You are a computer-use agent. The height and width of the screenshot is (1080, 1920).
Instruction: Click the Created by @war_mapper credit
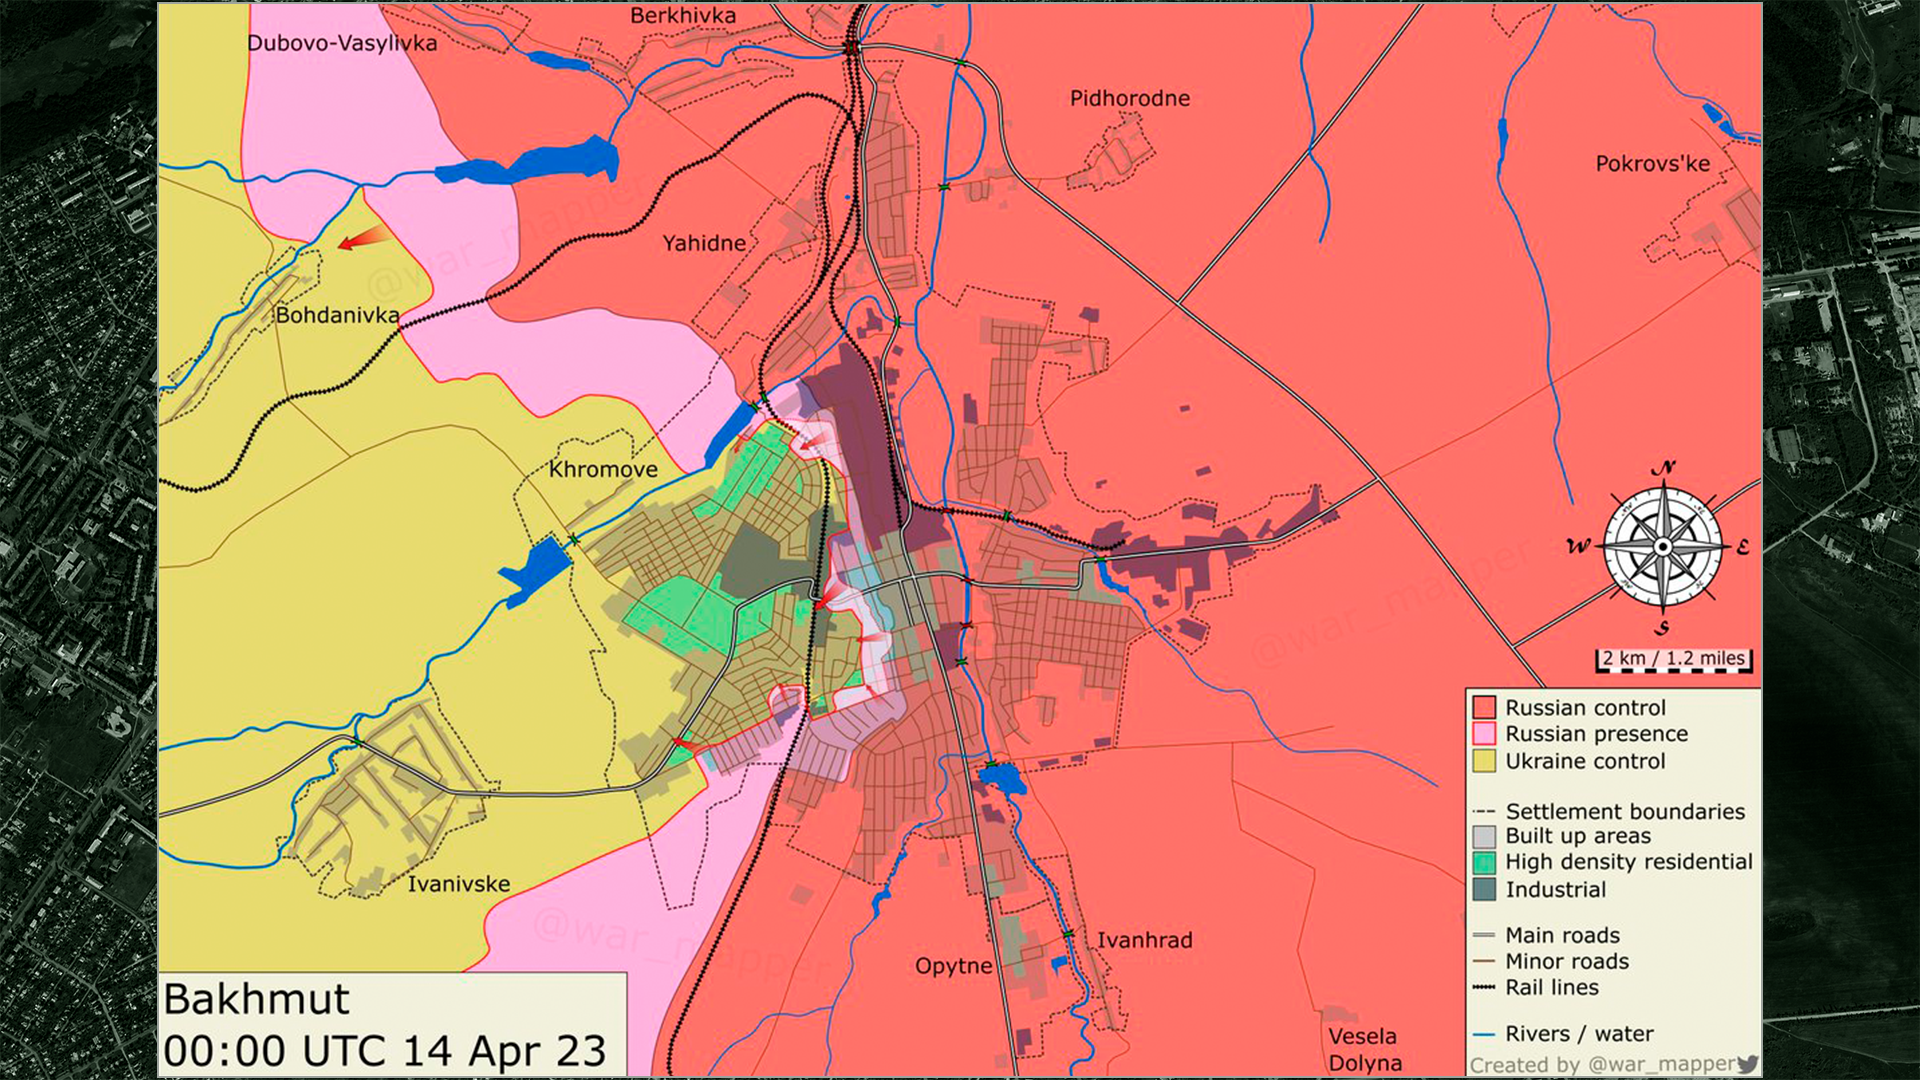tap(1602, 1064)
